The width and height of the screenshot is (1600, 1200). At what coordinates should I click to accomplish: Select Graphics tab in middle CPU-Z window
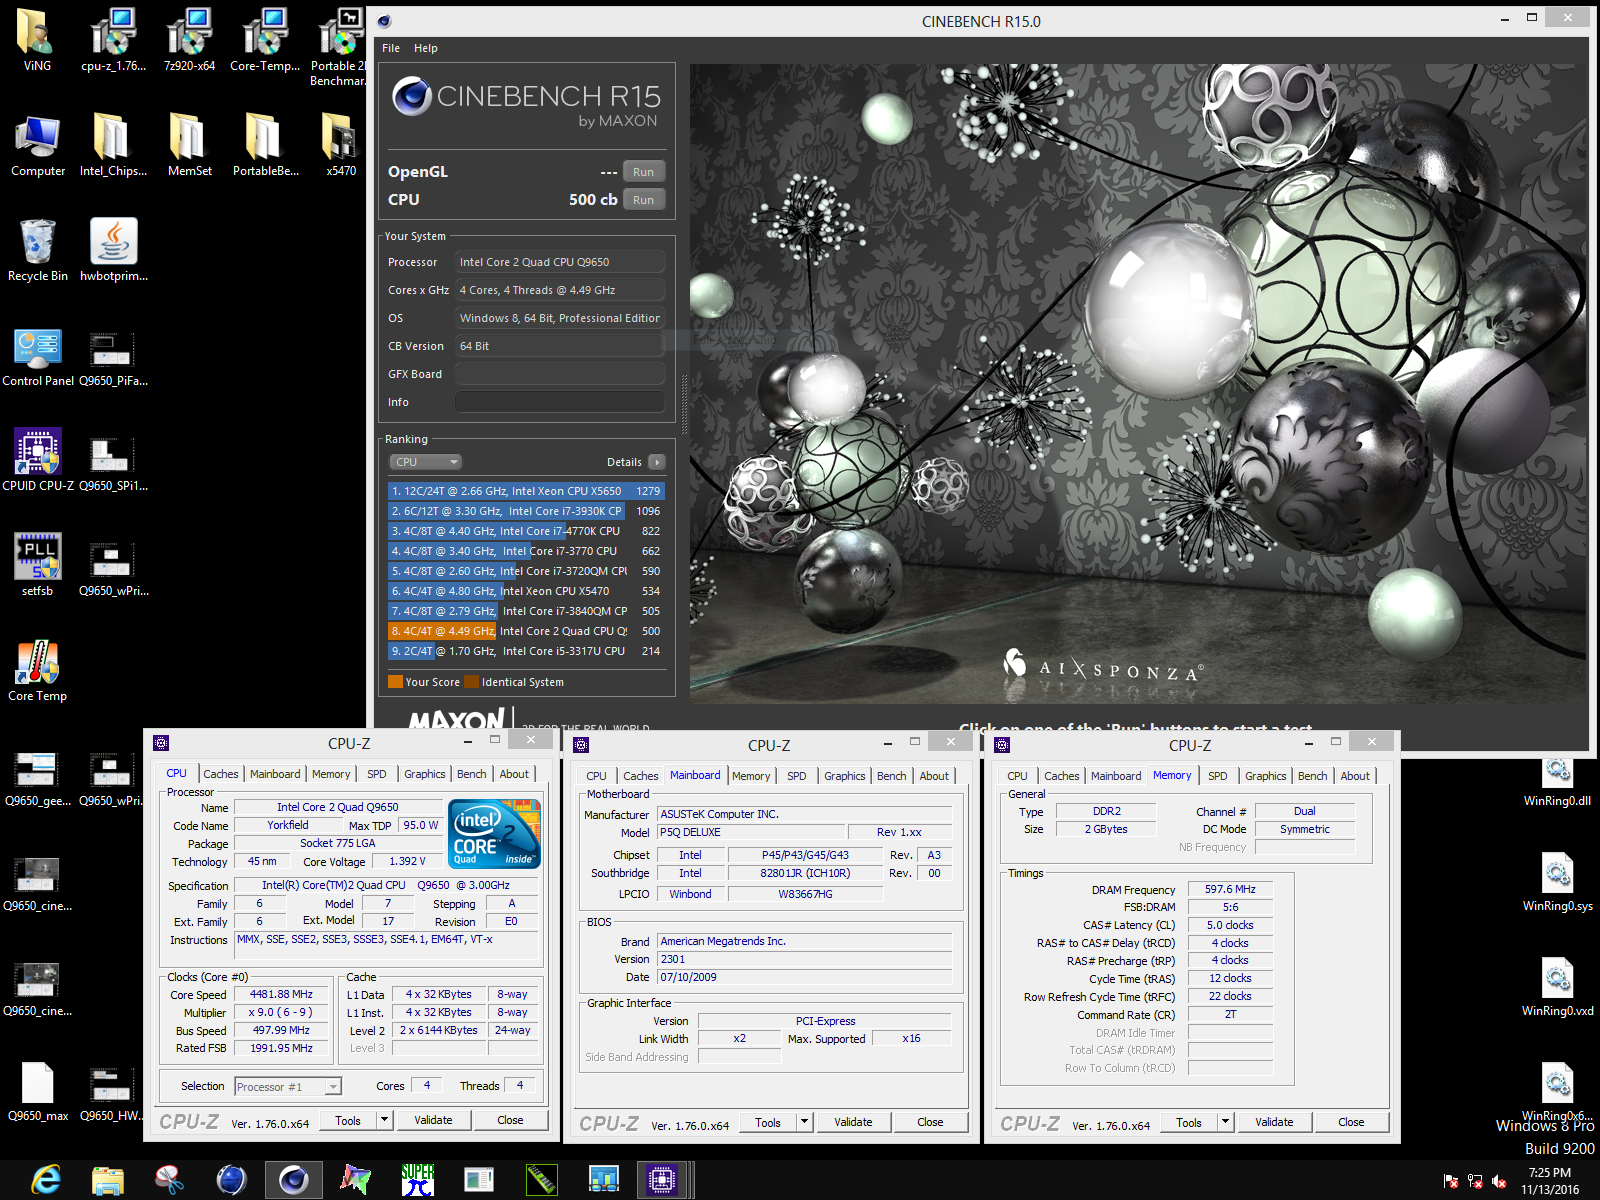[845, 776]
